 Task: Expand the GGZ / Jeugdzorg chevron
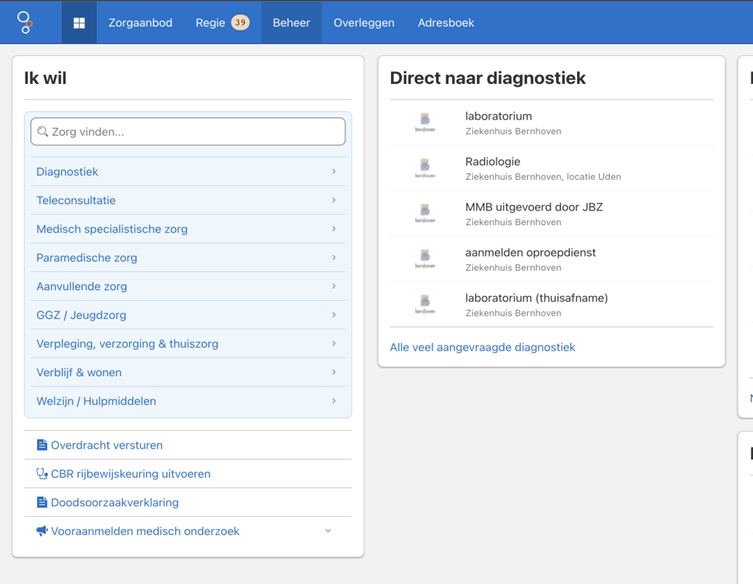coord(334,315)
